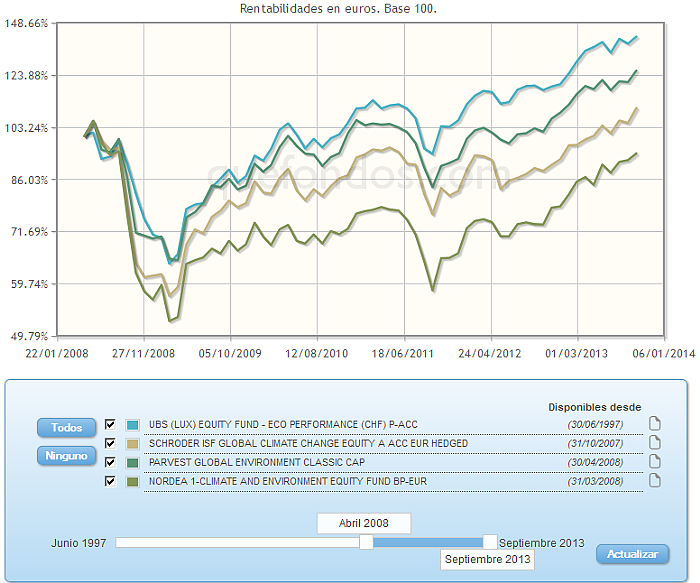Click the 01/03/2013 x-axis date label

tap(576, 354)
